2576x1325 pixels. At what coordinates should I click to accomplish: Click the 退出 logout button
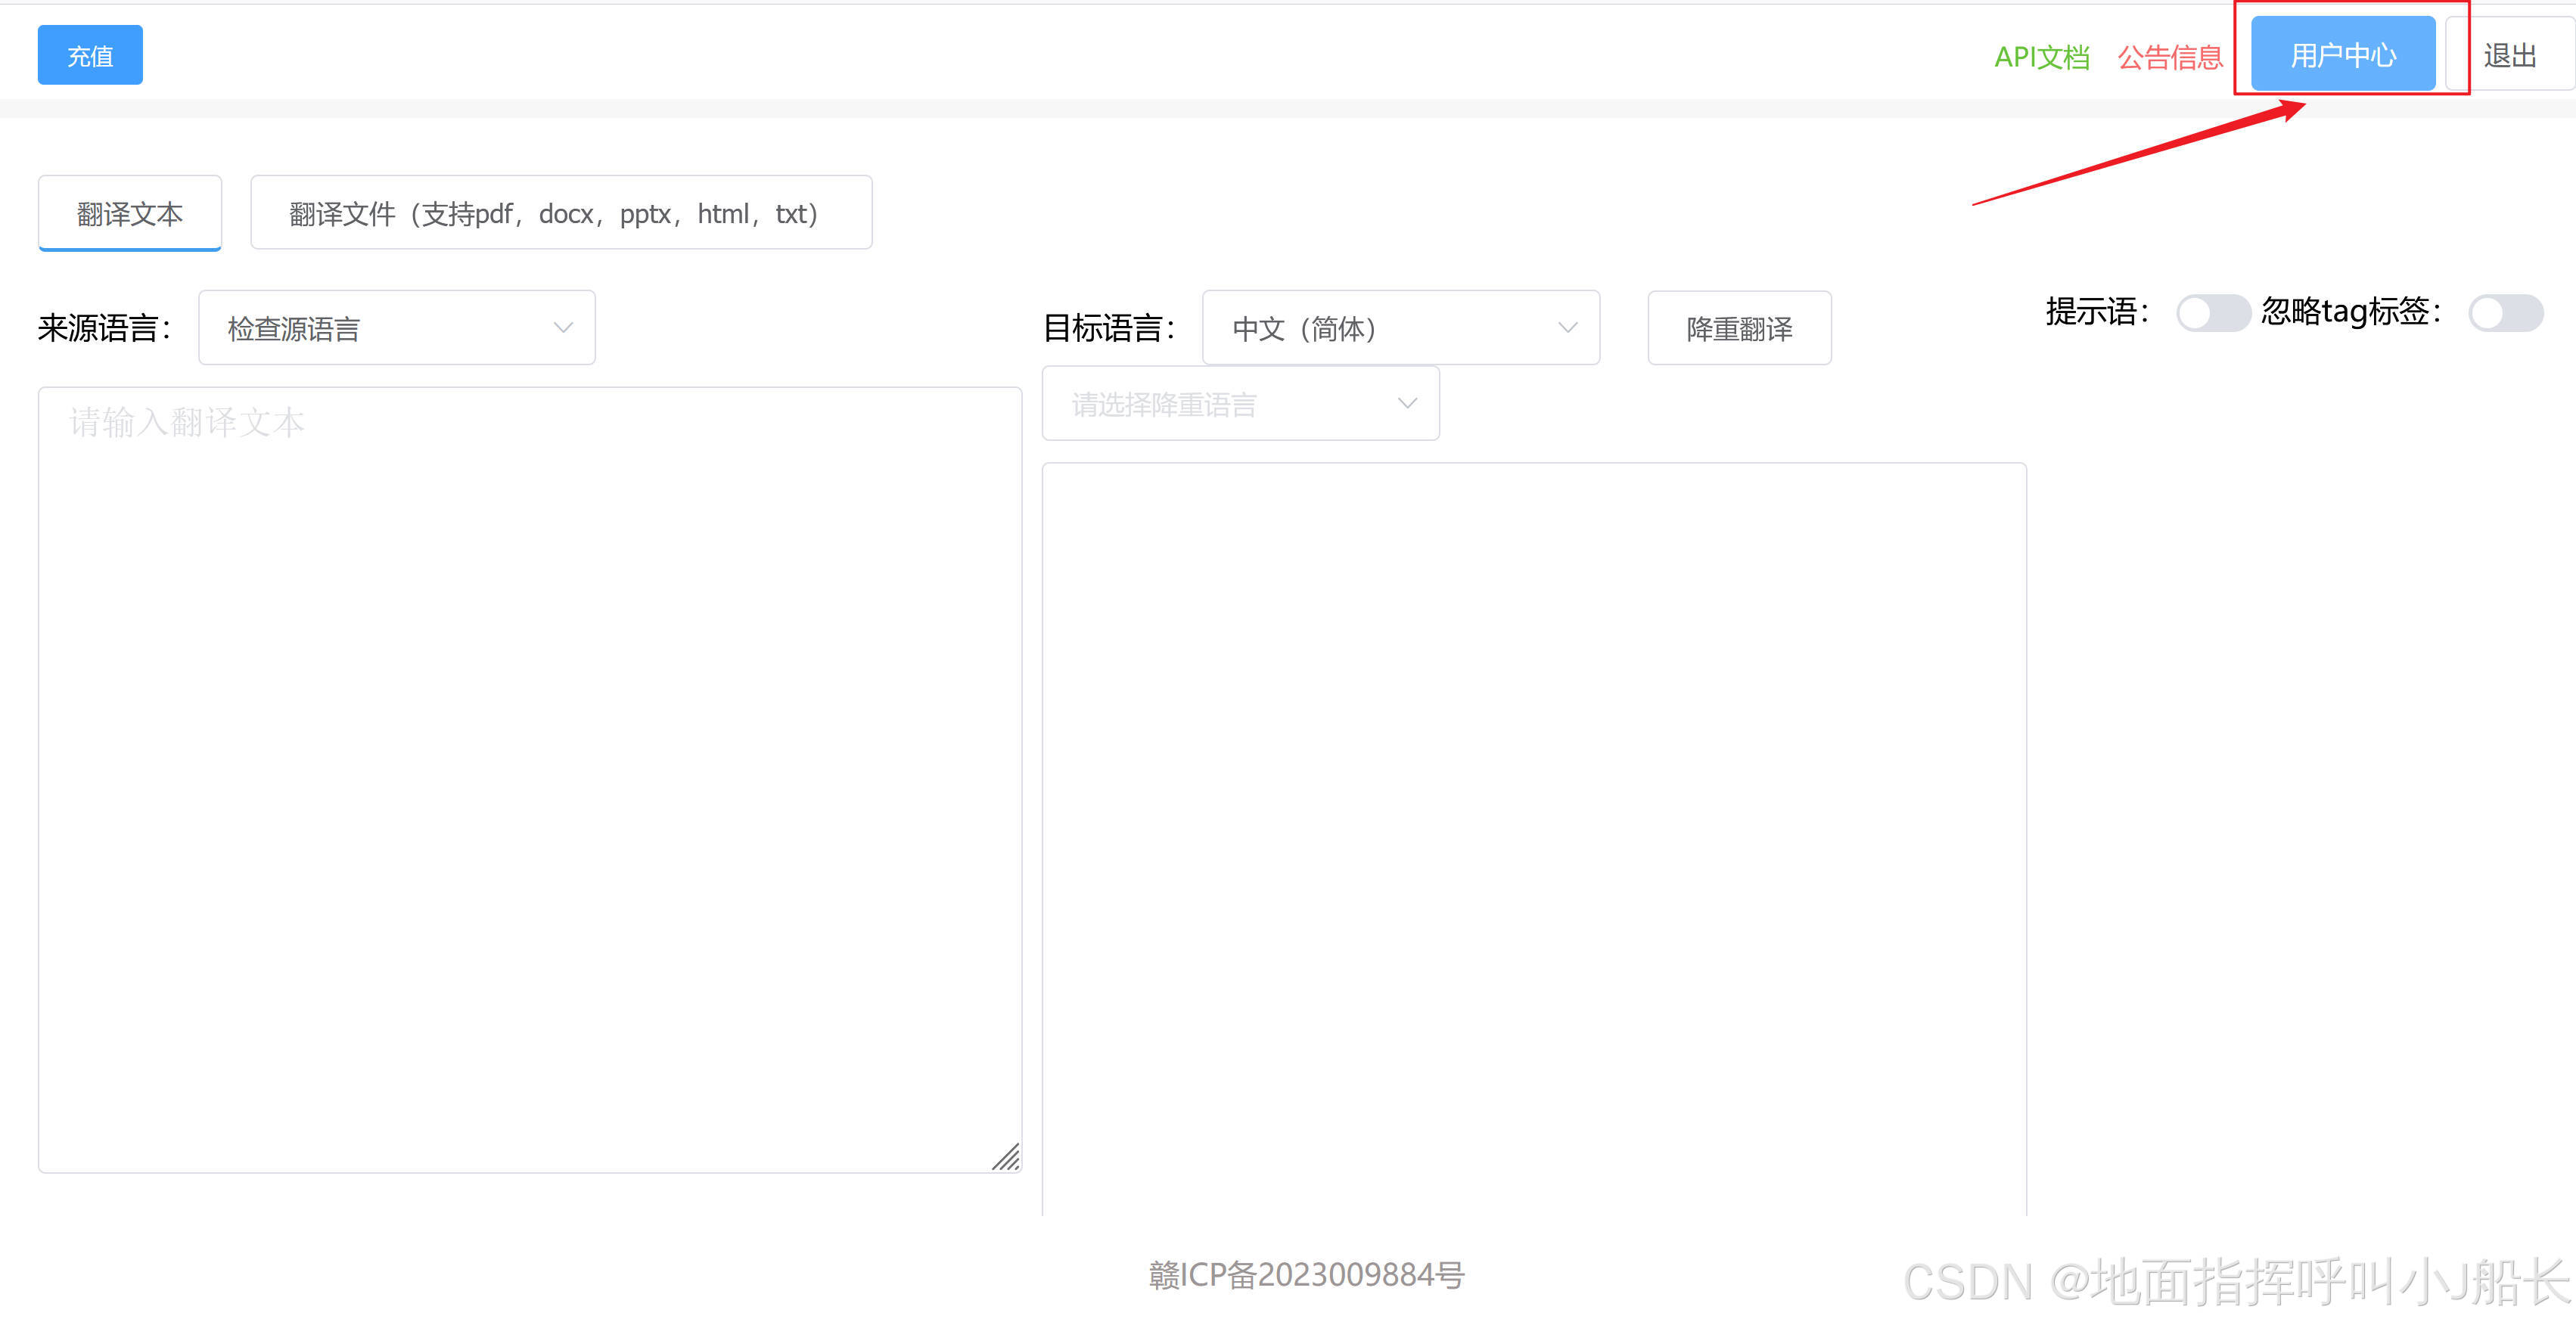[x=2509, y=55]
